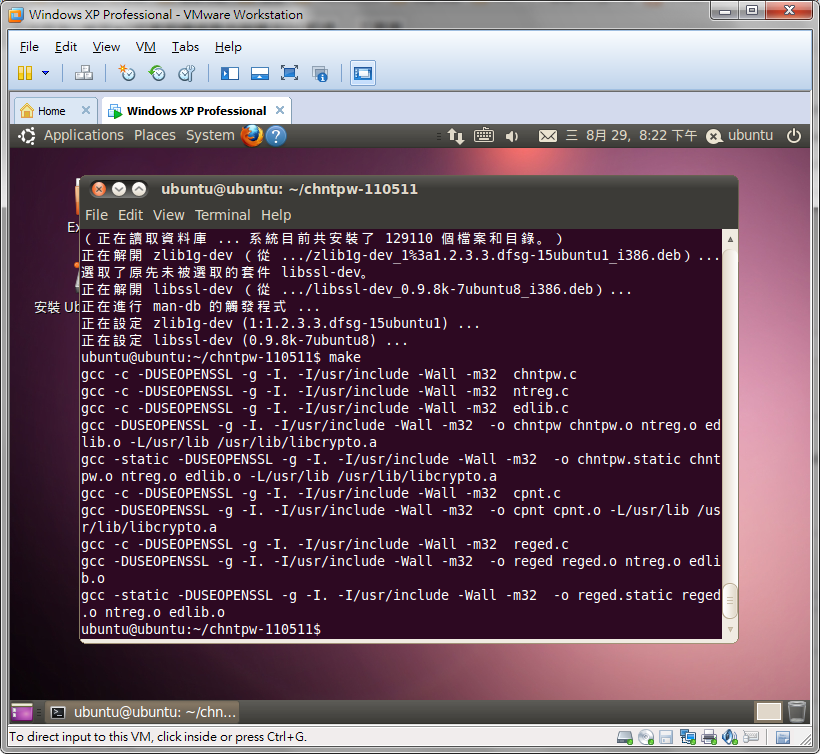Screen dimensions: 820x754
Task: Click the network adapter status icon
Action: [x=688, y=737]
